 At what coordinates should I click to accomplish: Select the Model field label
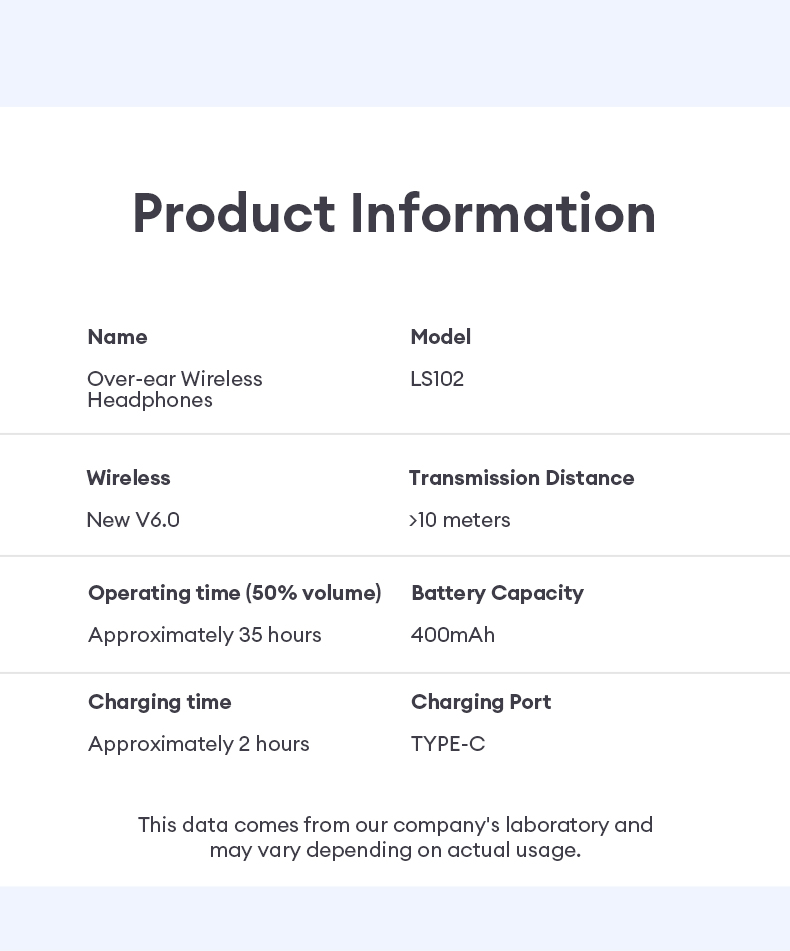[440, 337]
